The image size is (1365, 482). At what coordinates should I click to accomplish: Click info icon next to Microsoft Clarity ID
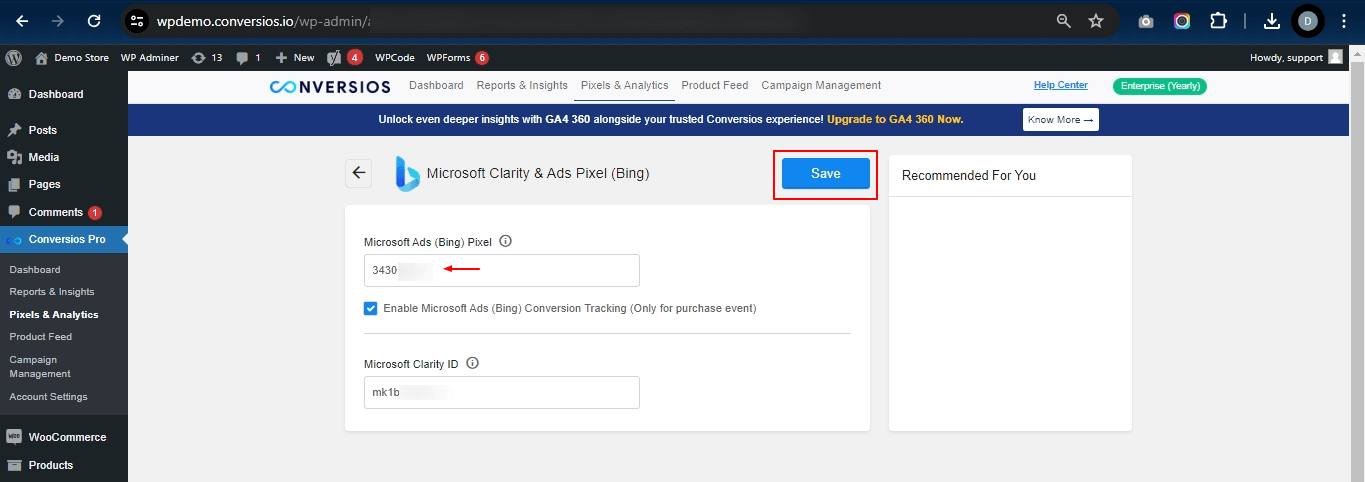tap(473, 363)
